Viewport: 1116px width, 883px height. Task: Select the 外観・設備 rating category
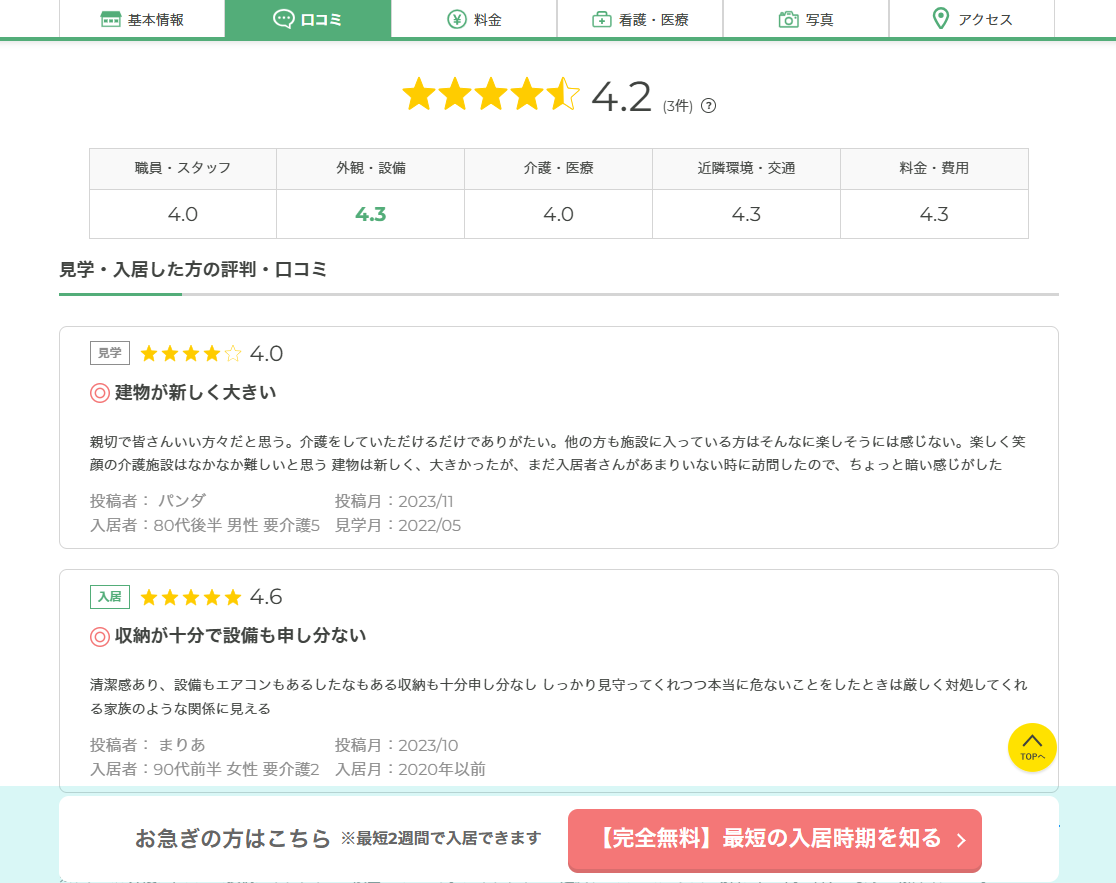370,168
